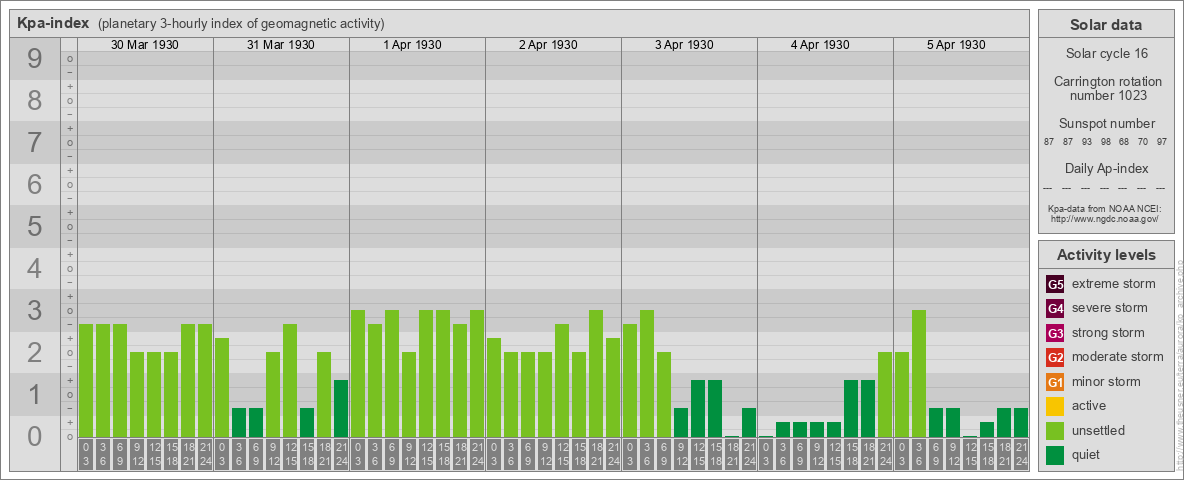Click the Sunspot number label
The image size is (1184, 480).
click(1106, 124)
